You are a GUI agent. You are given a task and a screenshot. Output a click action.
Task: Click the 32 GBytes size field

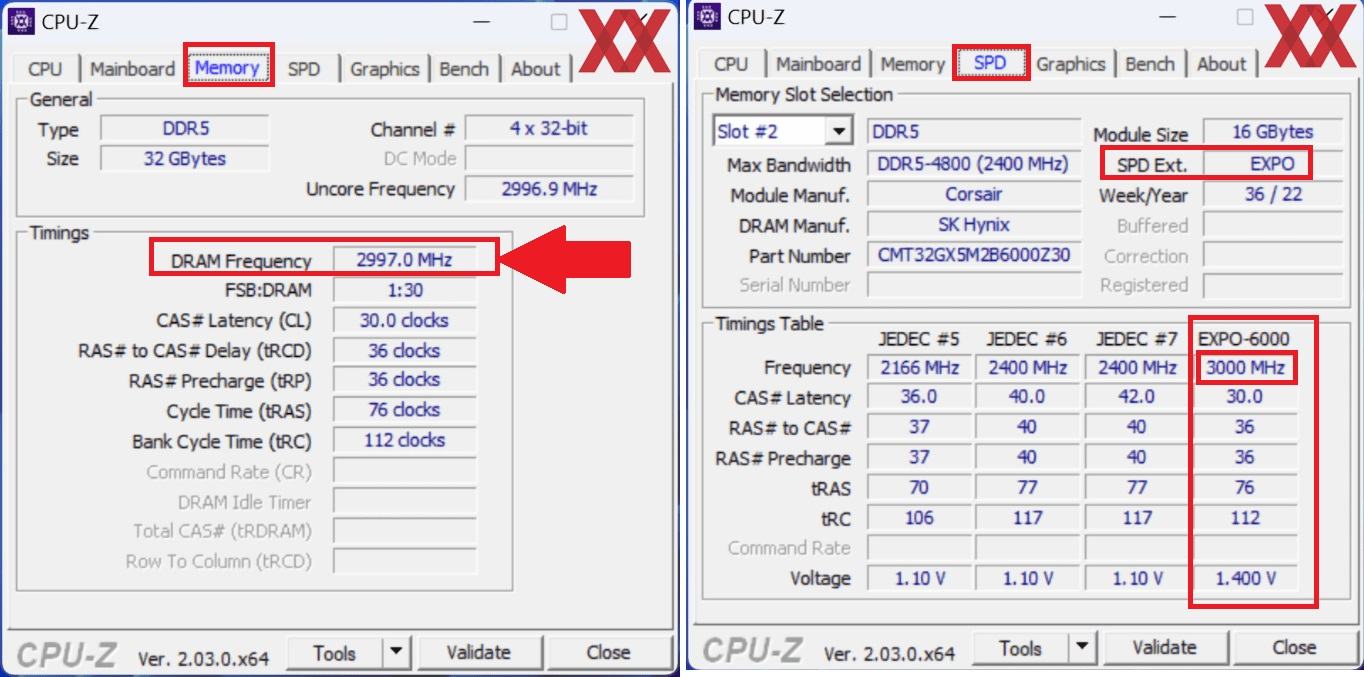[x=185, y=159]
